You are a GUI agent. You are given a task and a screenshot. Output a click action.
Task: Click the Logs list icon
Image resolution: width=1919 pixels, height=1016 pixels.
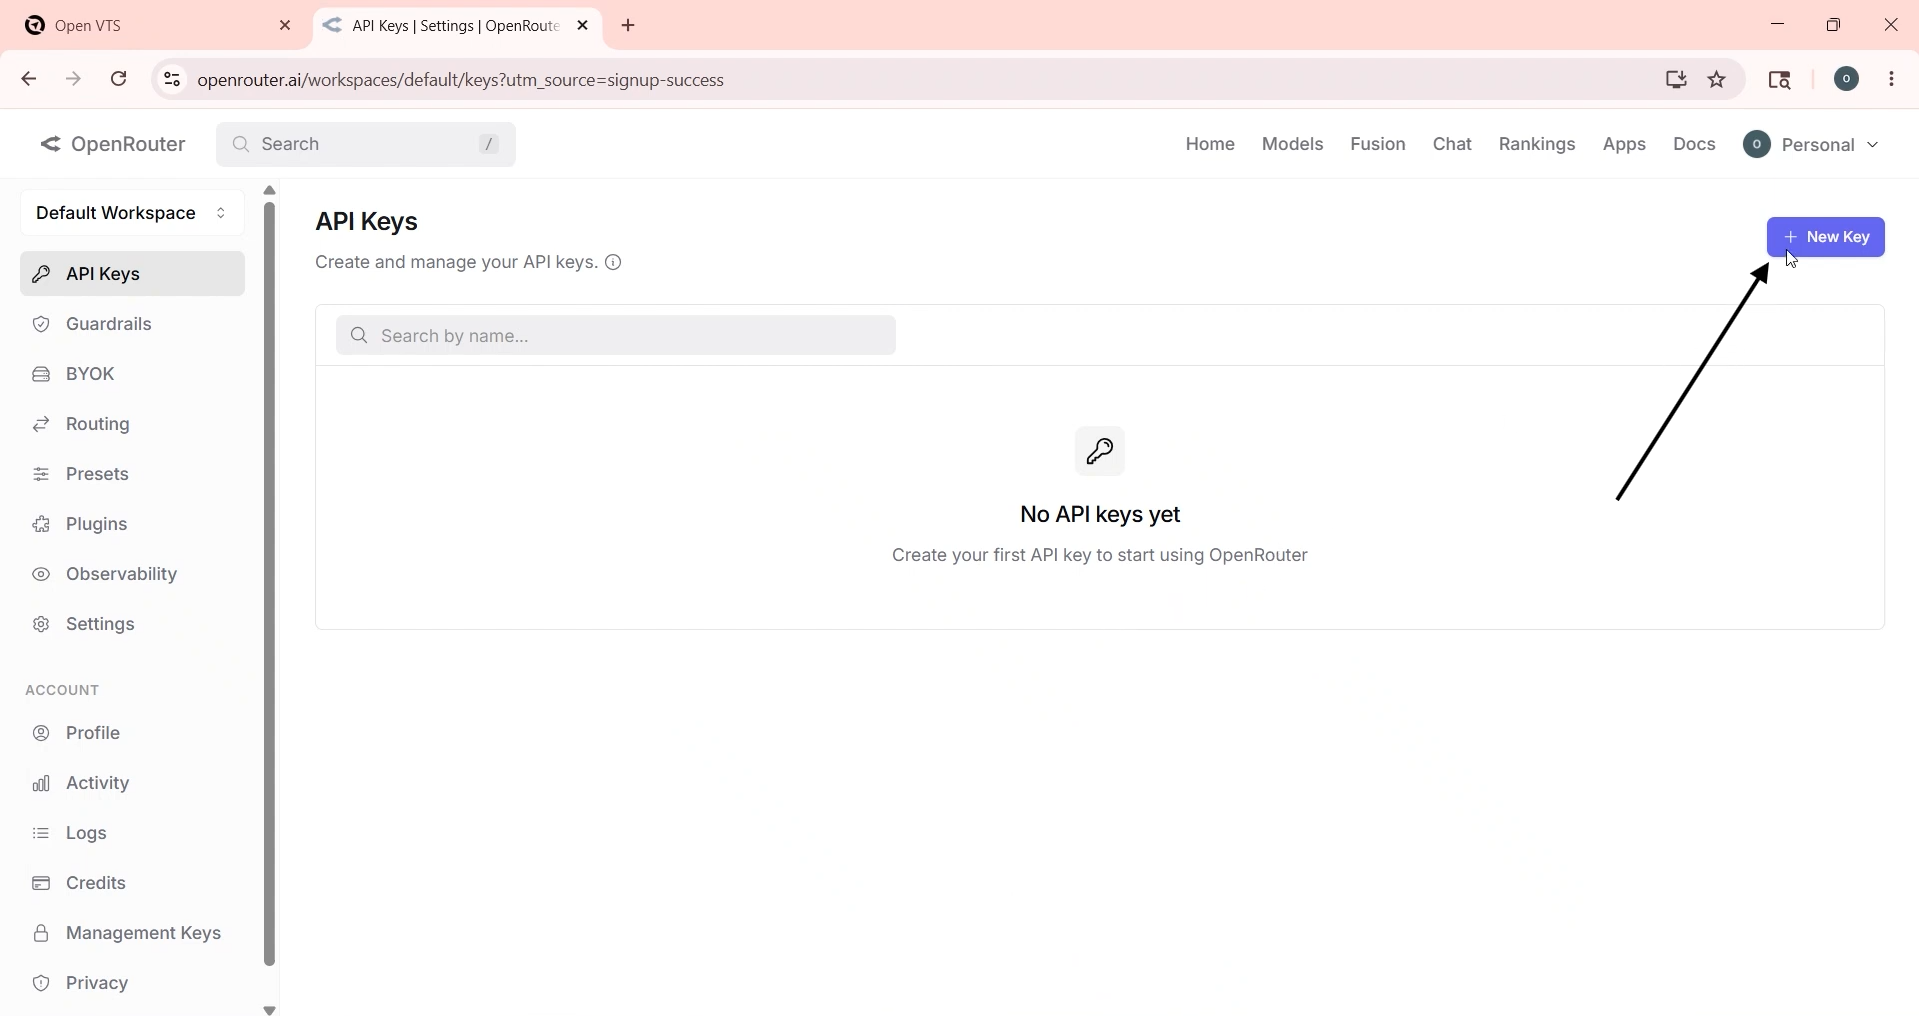click(x=41, y=834)
